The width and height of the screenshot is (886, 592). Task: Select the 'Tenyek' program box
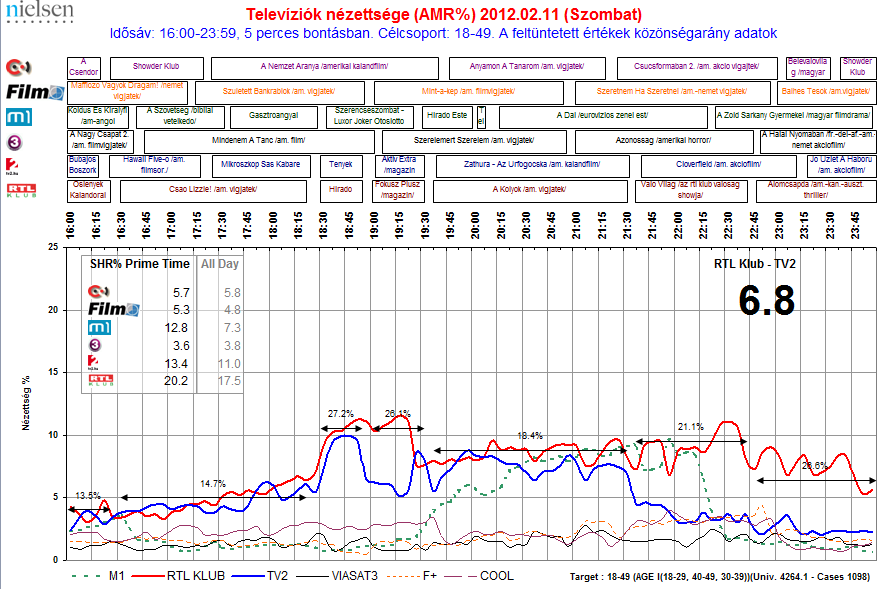click(x=341, y=167)
